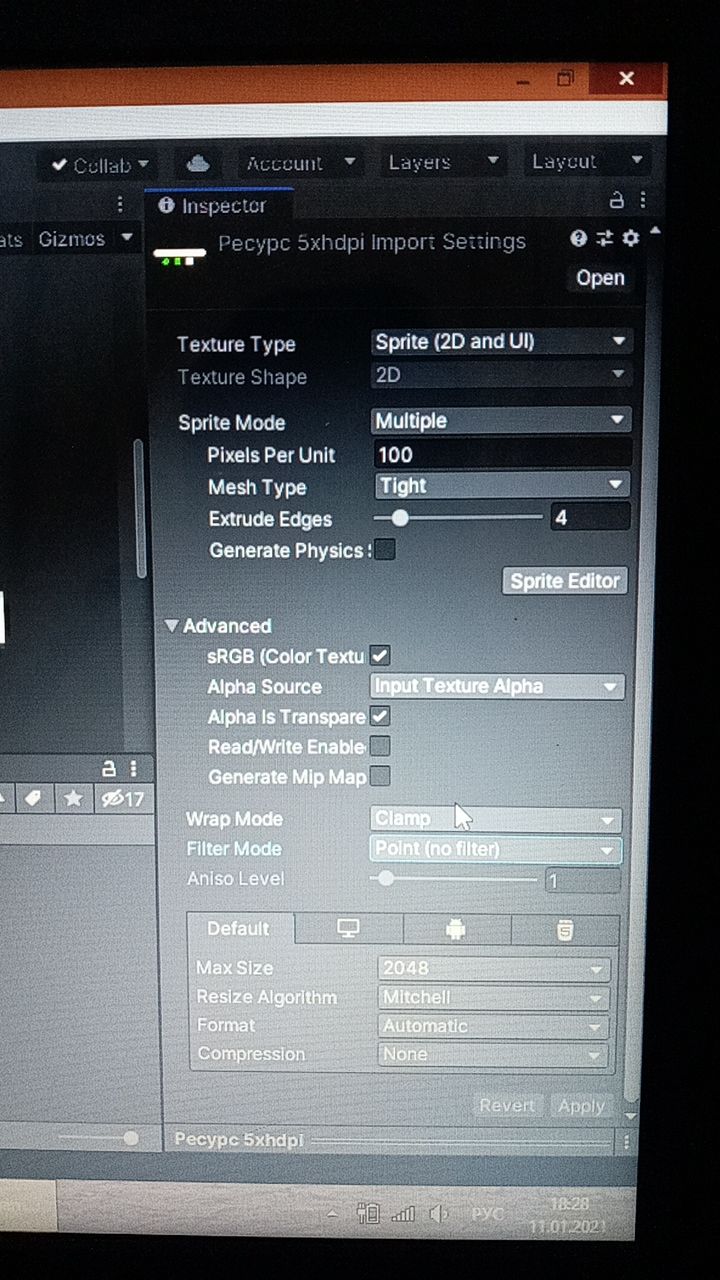Open import settings help icon
Viewport: 720px width, 1280px height.
(x=578, y=238)
